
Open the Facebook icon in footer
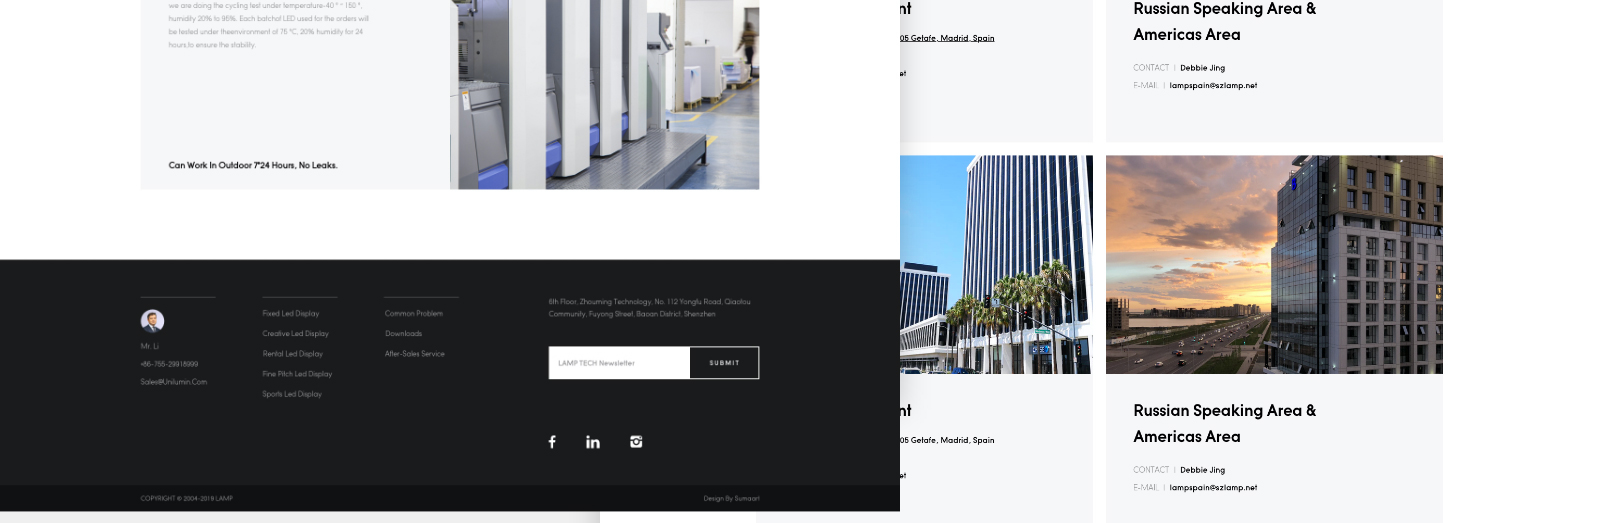[x=552, y=442]
